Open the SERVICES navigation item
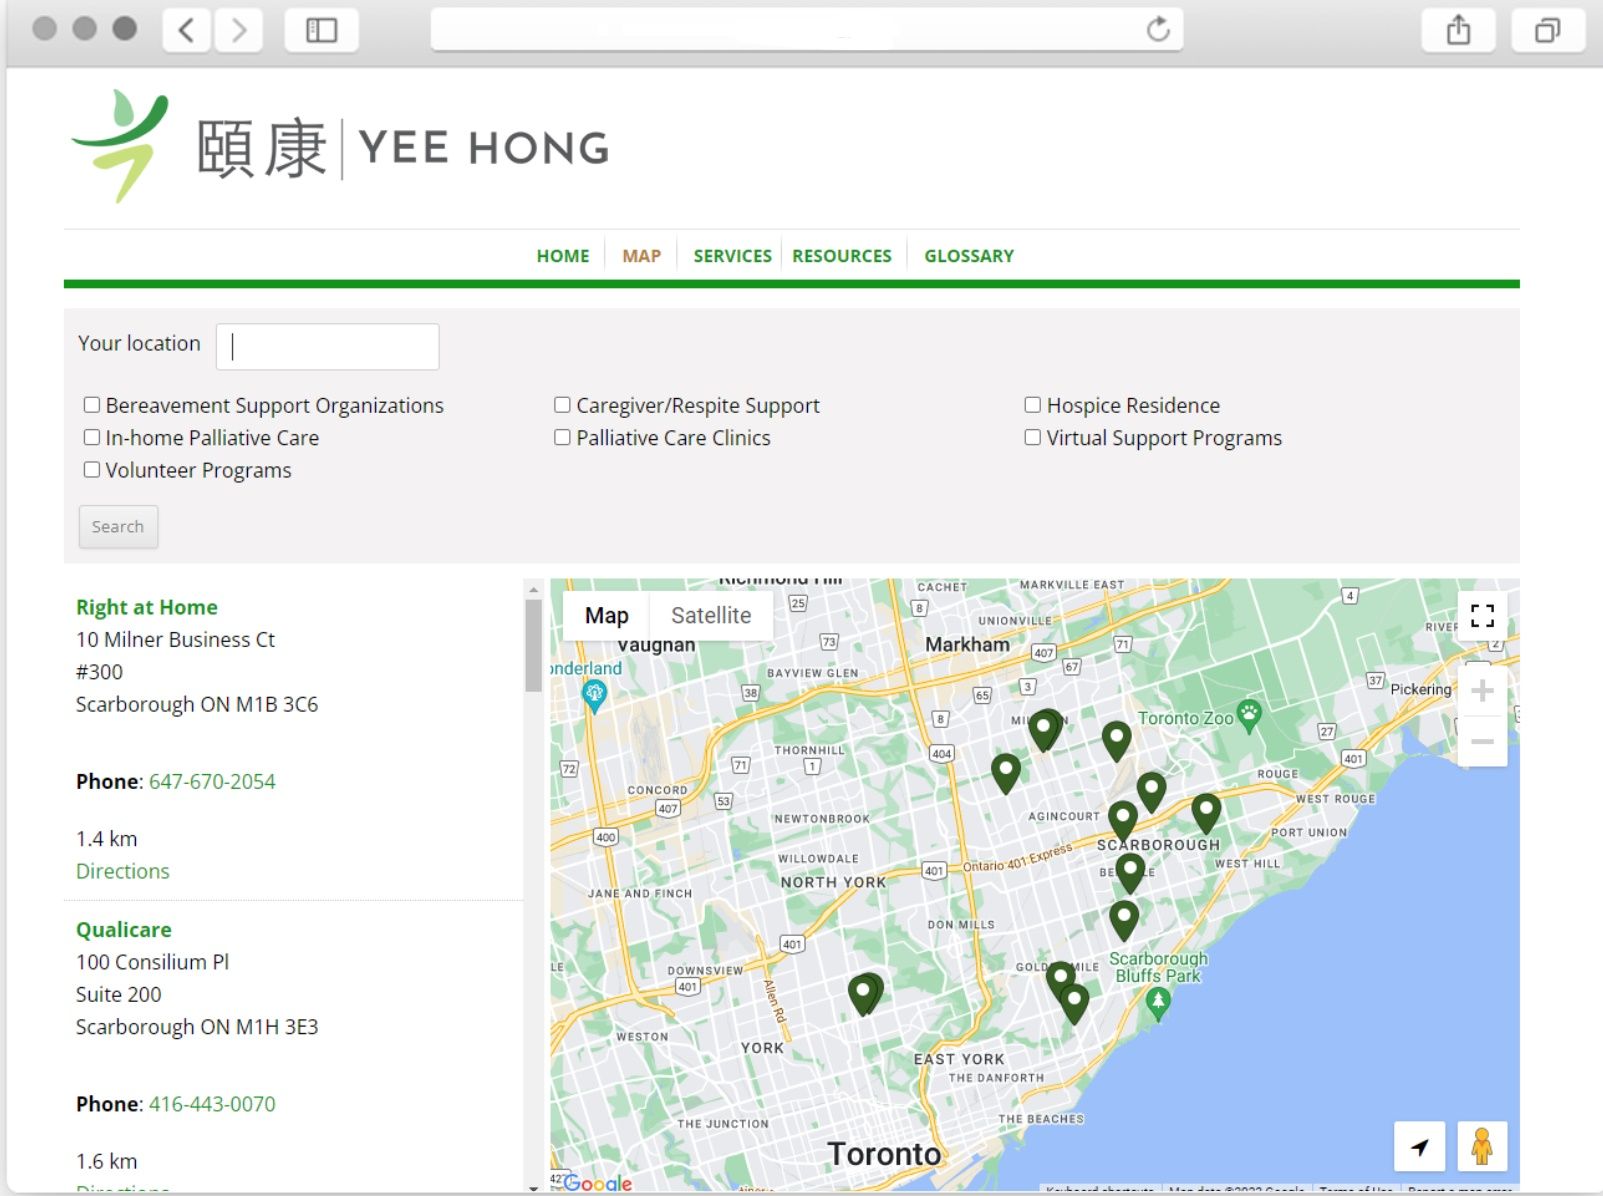 pyautogui.click(x=733, y=256)
